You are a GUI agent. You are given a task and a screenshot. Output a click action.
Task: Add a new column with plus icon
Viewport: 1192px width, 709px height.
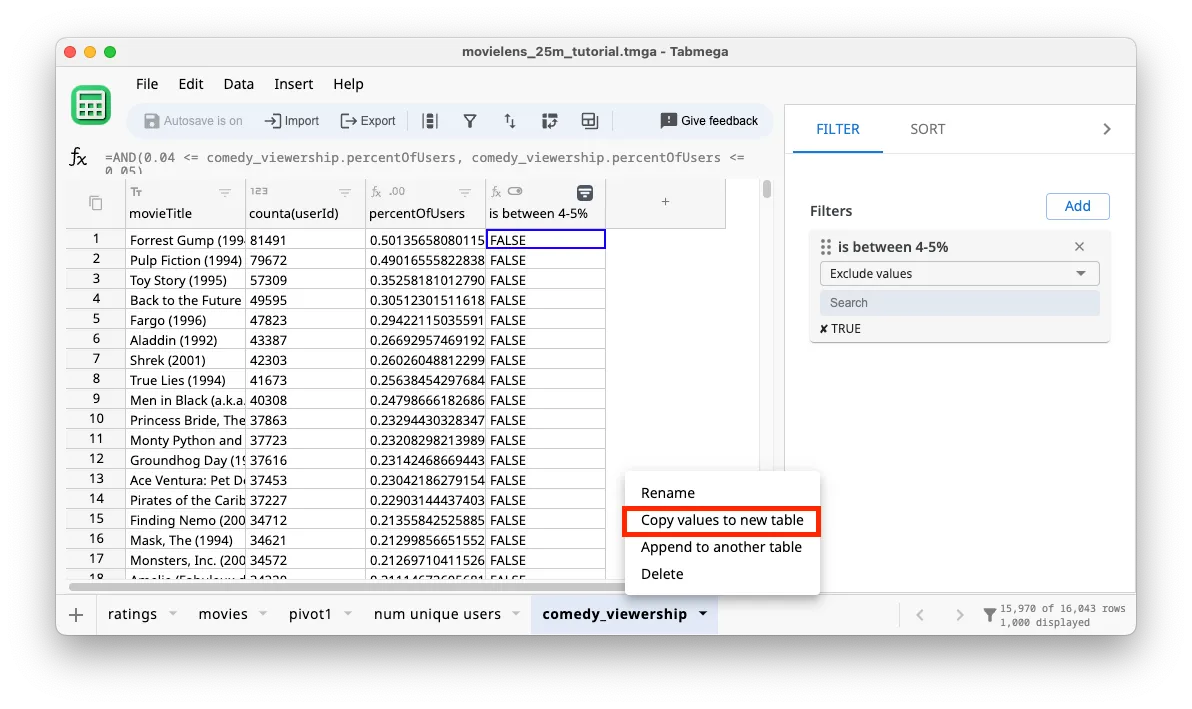(x=665, y=202)
